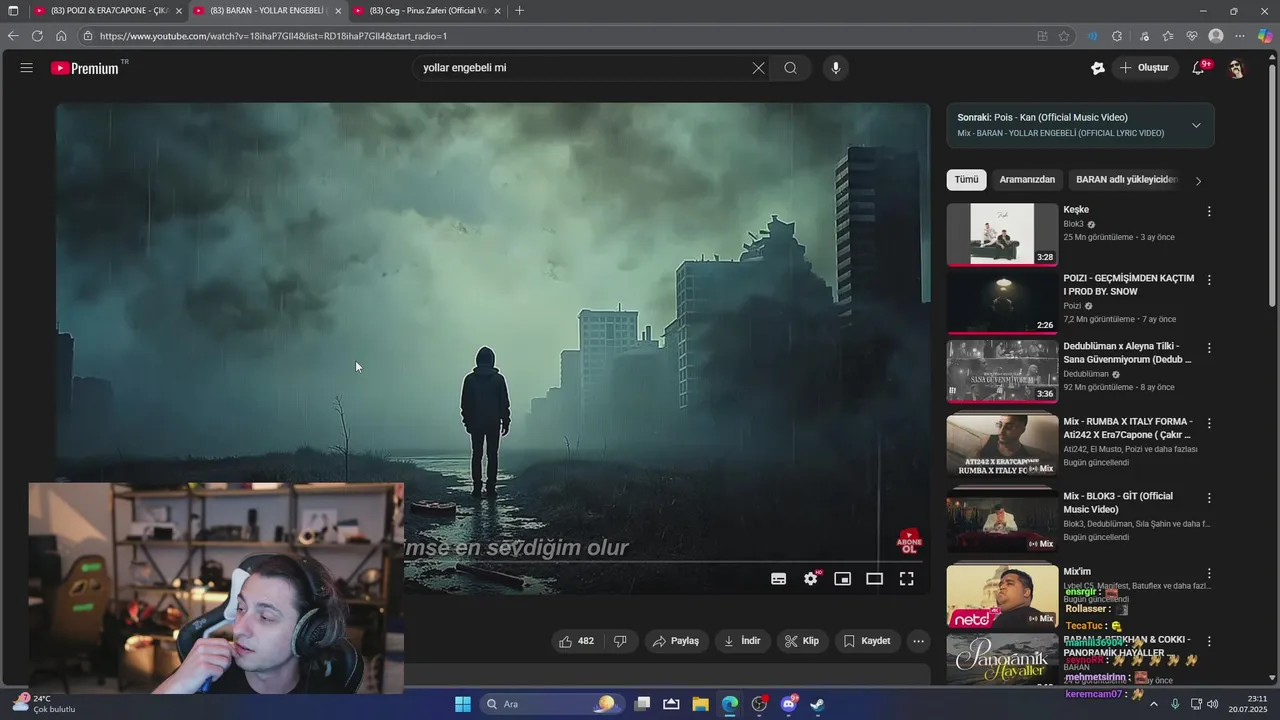Open File Explorer from the taskbar
Screen dimensions: 1280x720
pyautogui.click(x=700, y=704)
